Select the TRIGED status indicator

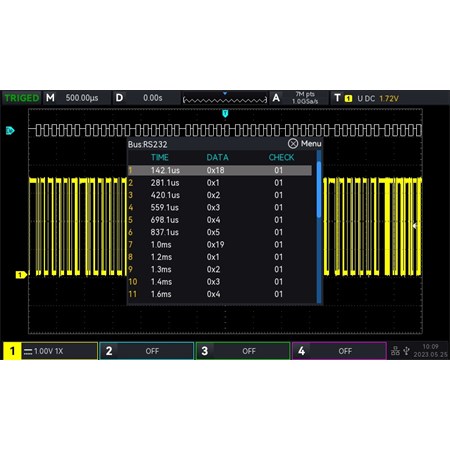(21, 98)
